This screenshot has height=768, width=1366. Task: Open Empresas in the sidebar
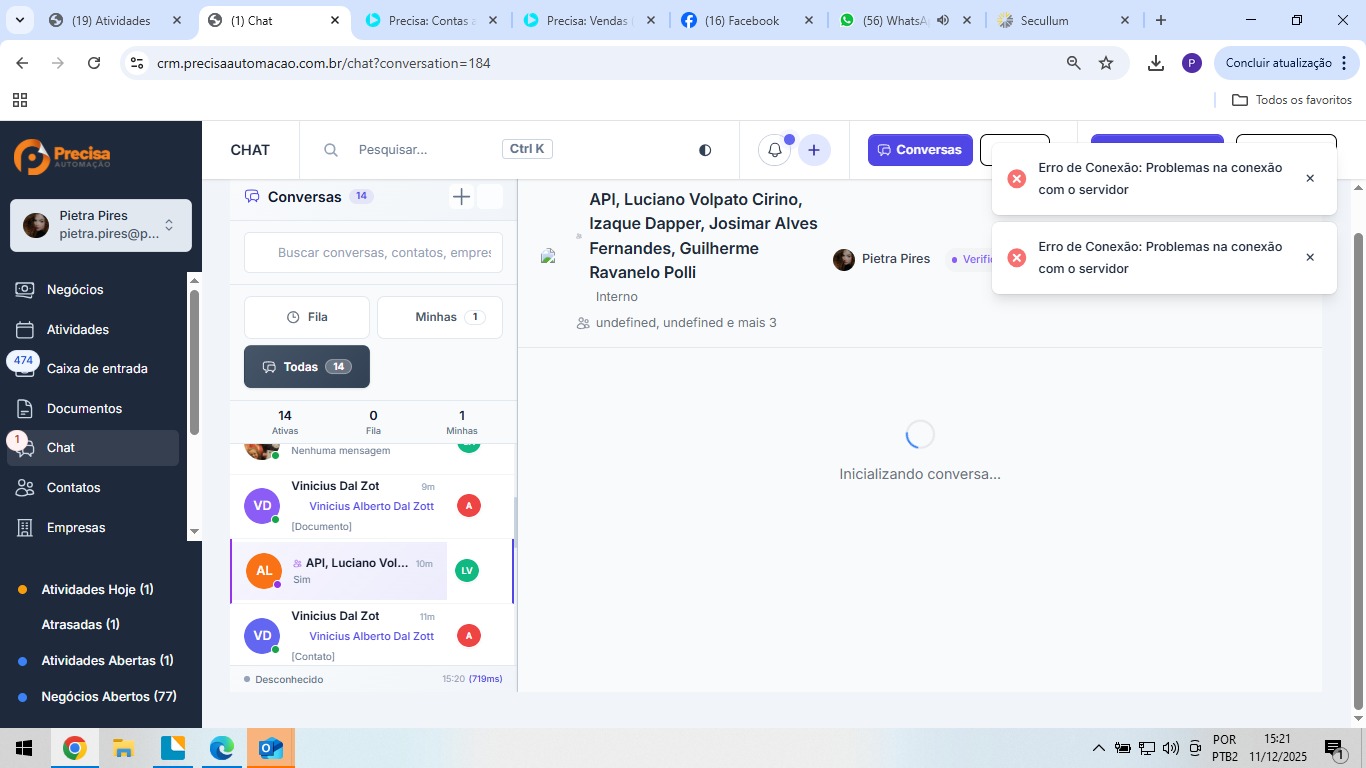tap(75, 528)
